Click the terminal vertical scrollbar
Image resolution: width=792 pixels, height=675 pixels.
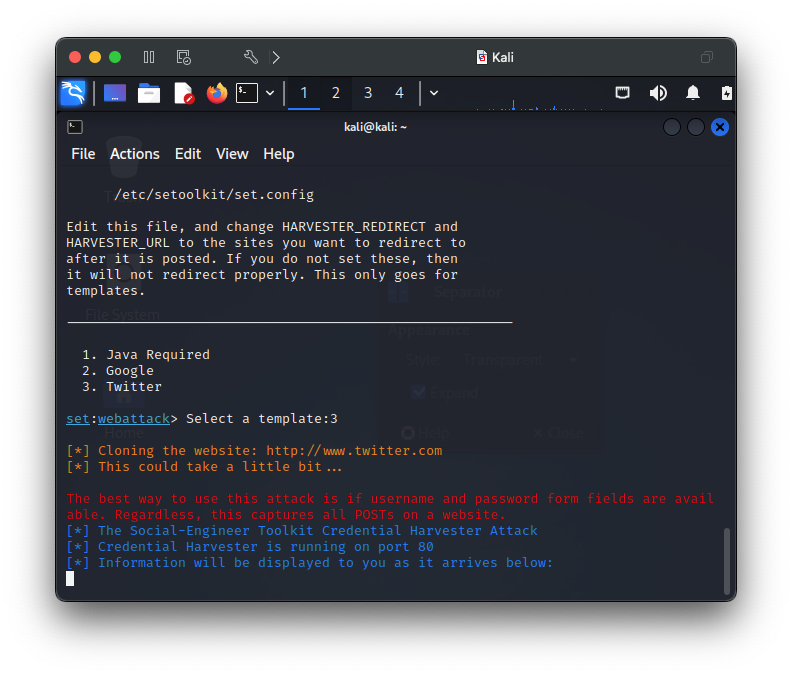[726, 561]
